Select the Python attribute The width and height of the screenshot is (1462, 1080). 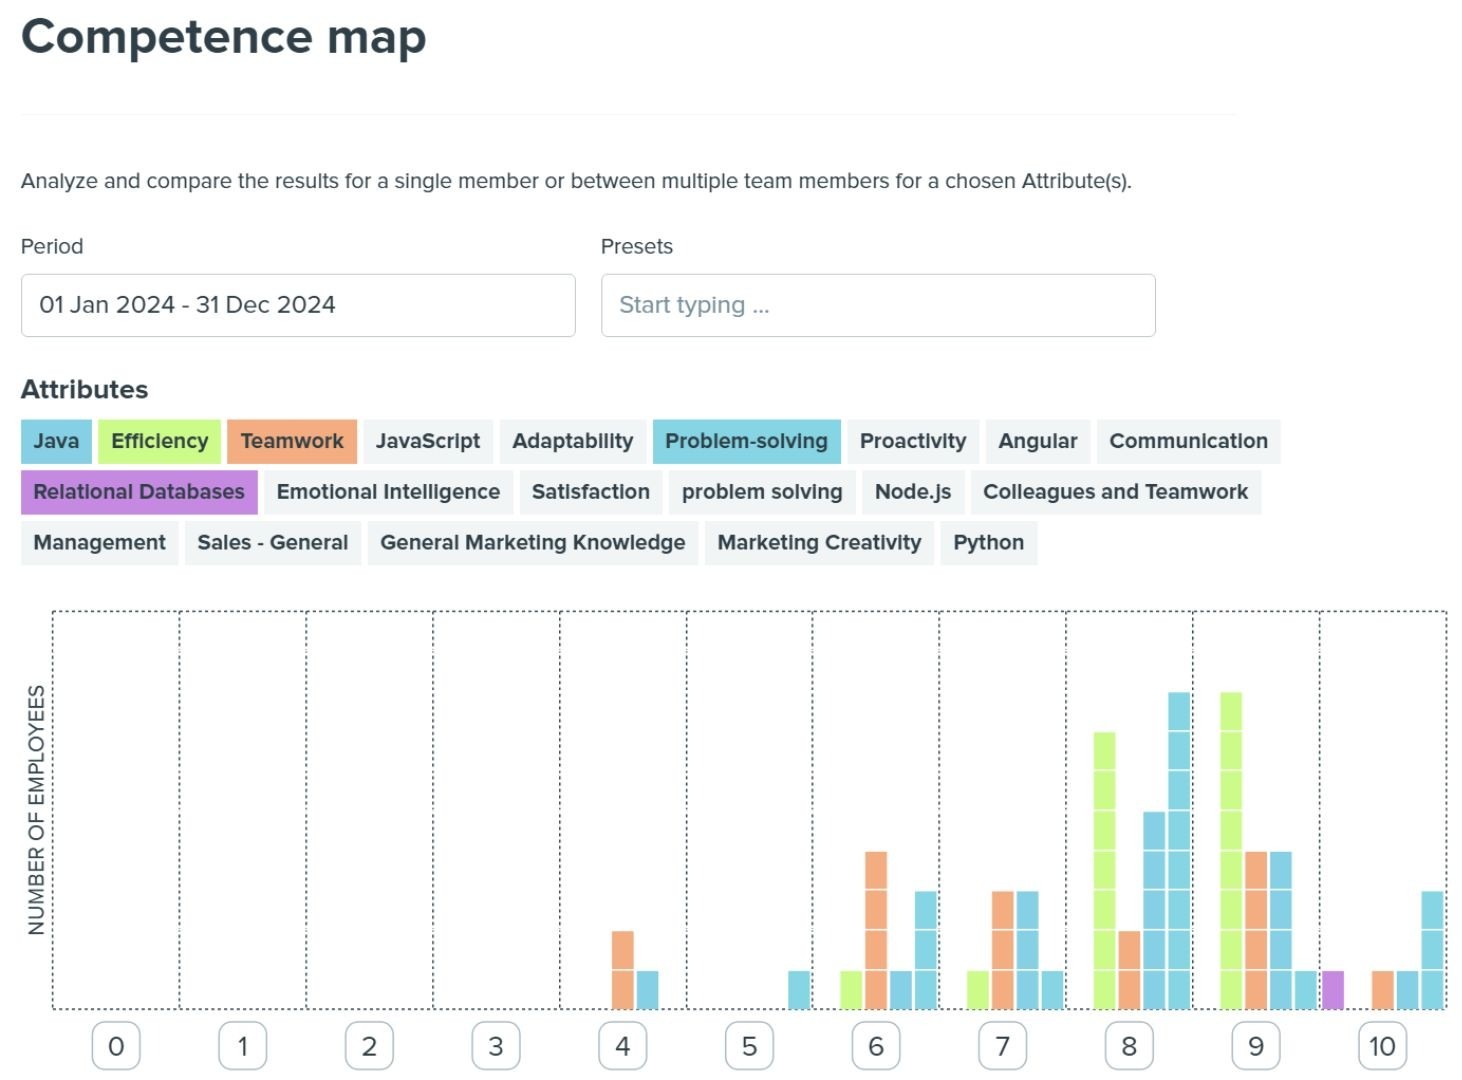tap(989, 543)
